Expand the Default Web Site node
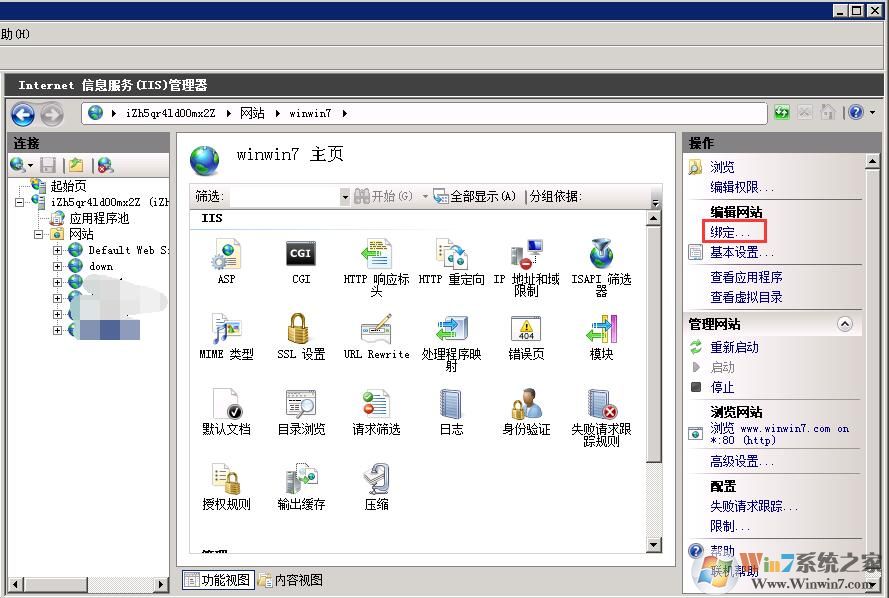Screen dimensions: 889x598 click(x=57, y=250)
